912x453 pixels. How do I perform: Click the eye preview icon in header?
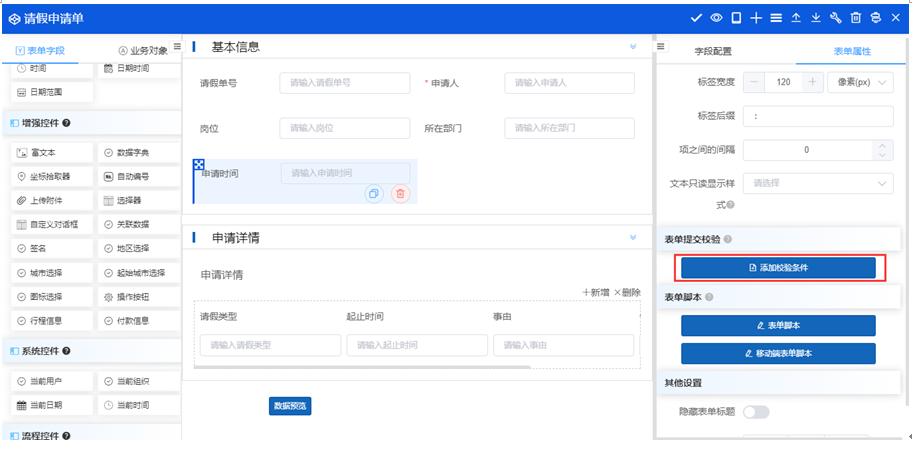716,18
